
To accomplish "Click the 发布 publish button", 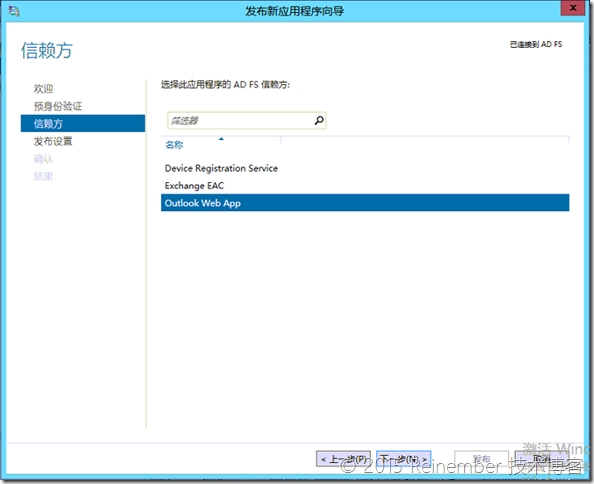I will pos(481,459).
